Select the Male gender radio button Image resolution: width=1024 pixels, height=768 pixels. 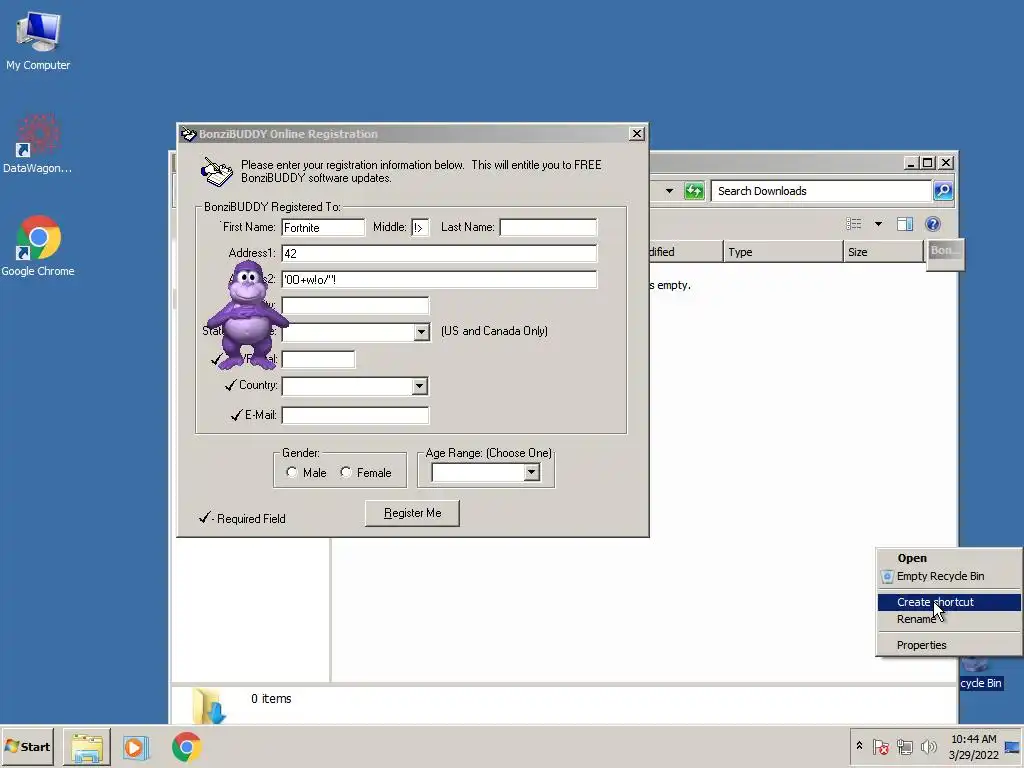click(292, 472)
